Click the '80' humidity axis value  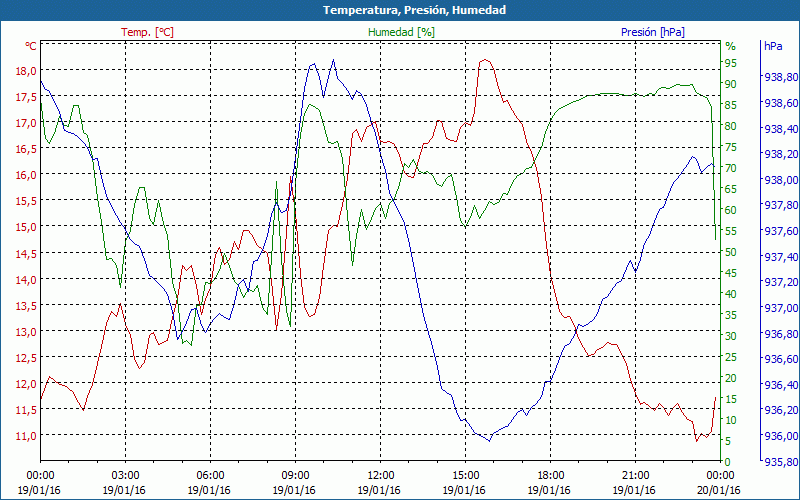pos(731,127)
